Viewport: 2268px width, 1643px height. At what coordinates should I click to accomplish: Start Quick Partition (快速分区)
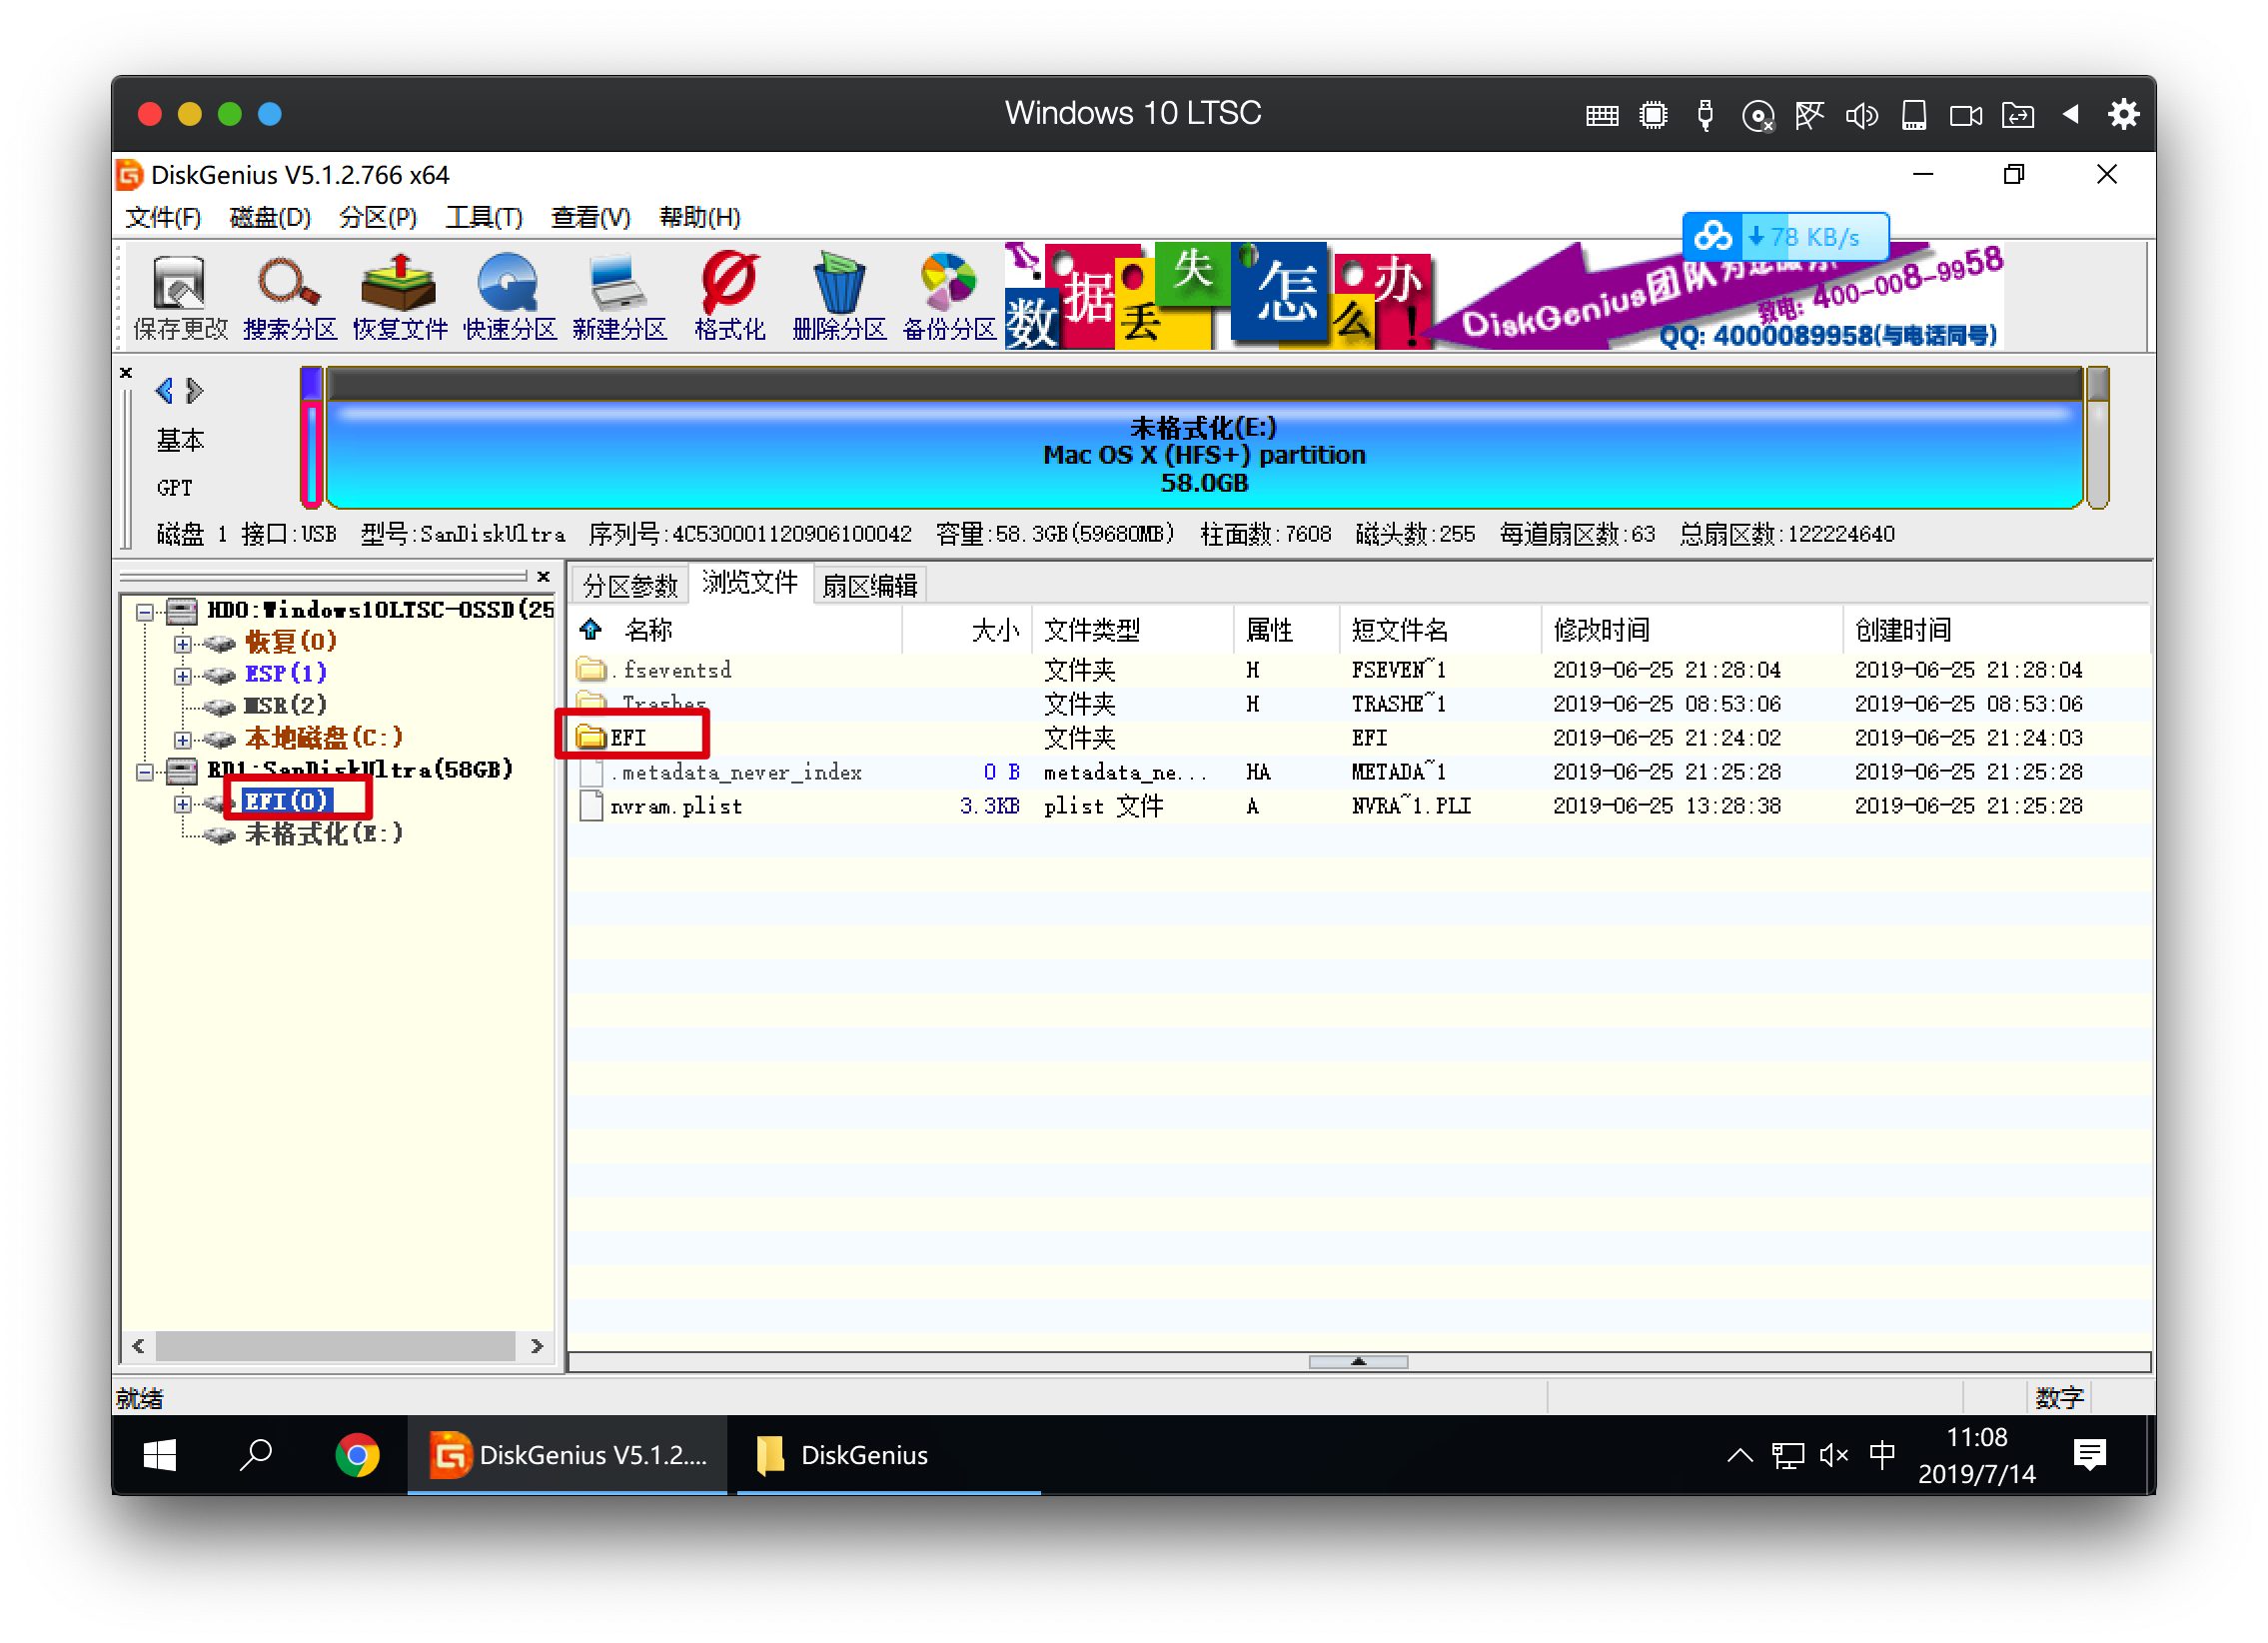[509, 297]
